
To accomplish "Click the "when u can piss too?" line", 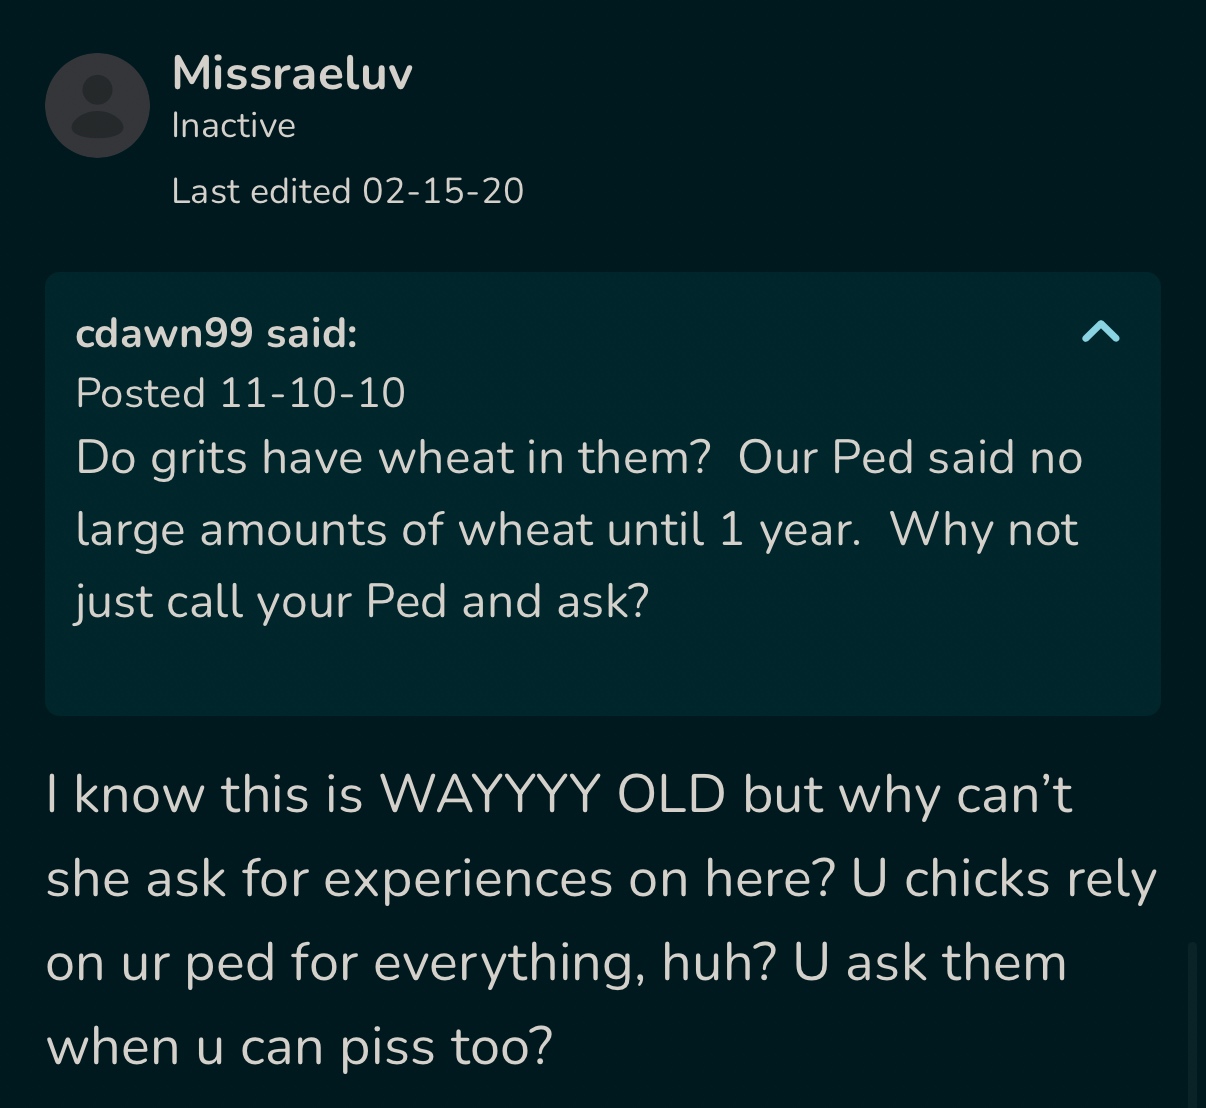I will click(299, 1047).
